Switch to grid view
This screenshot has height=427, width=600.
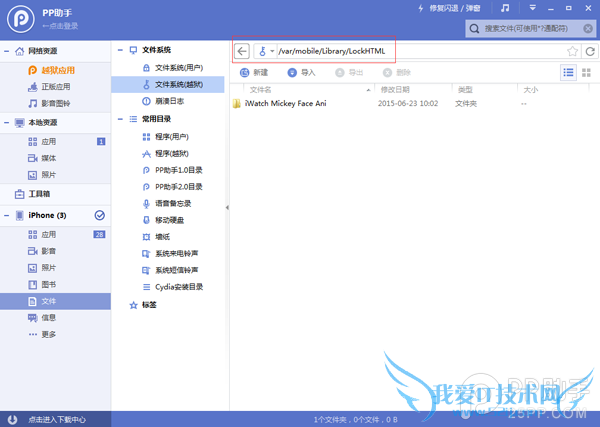[x=586, y=72]
